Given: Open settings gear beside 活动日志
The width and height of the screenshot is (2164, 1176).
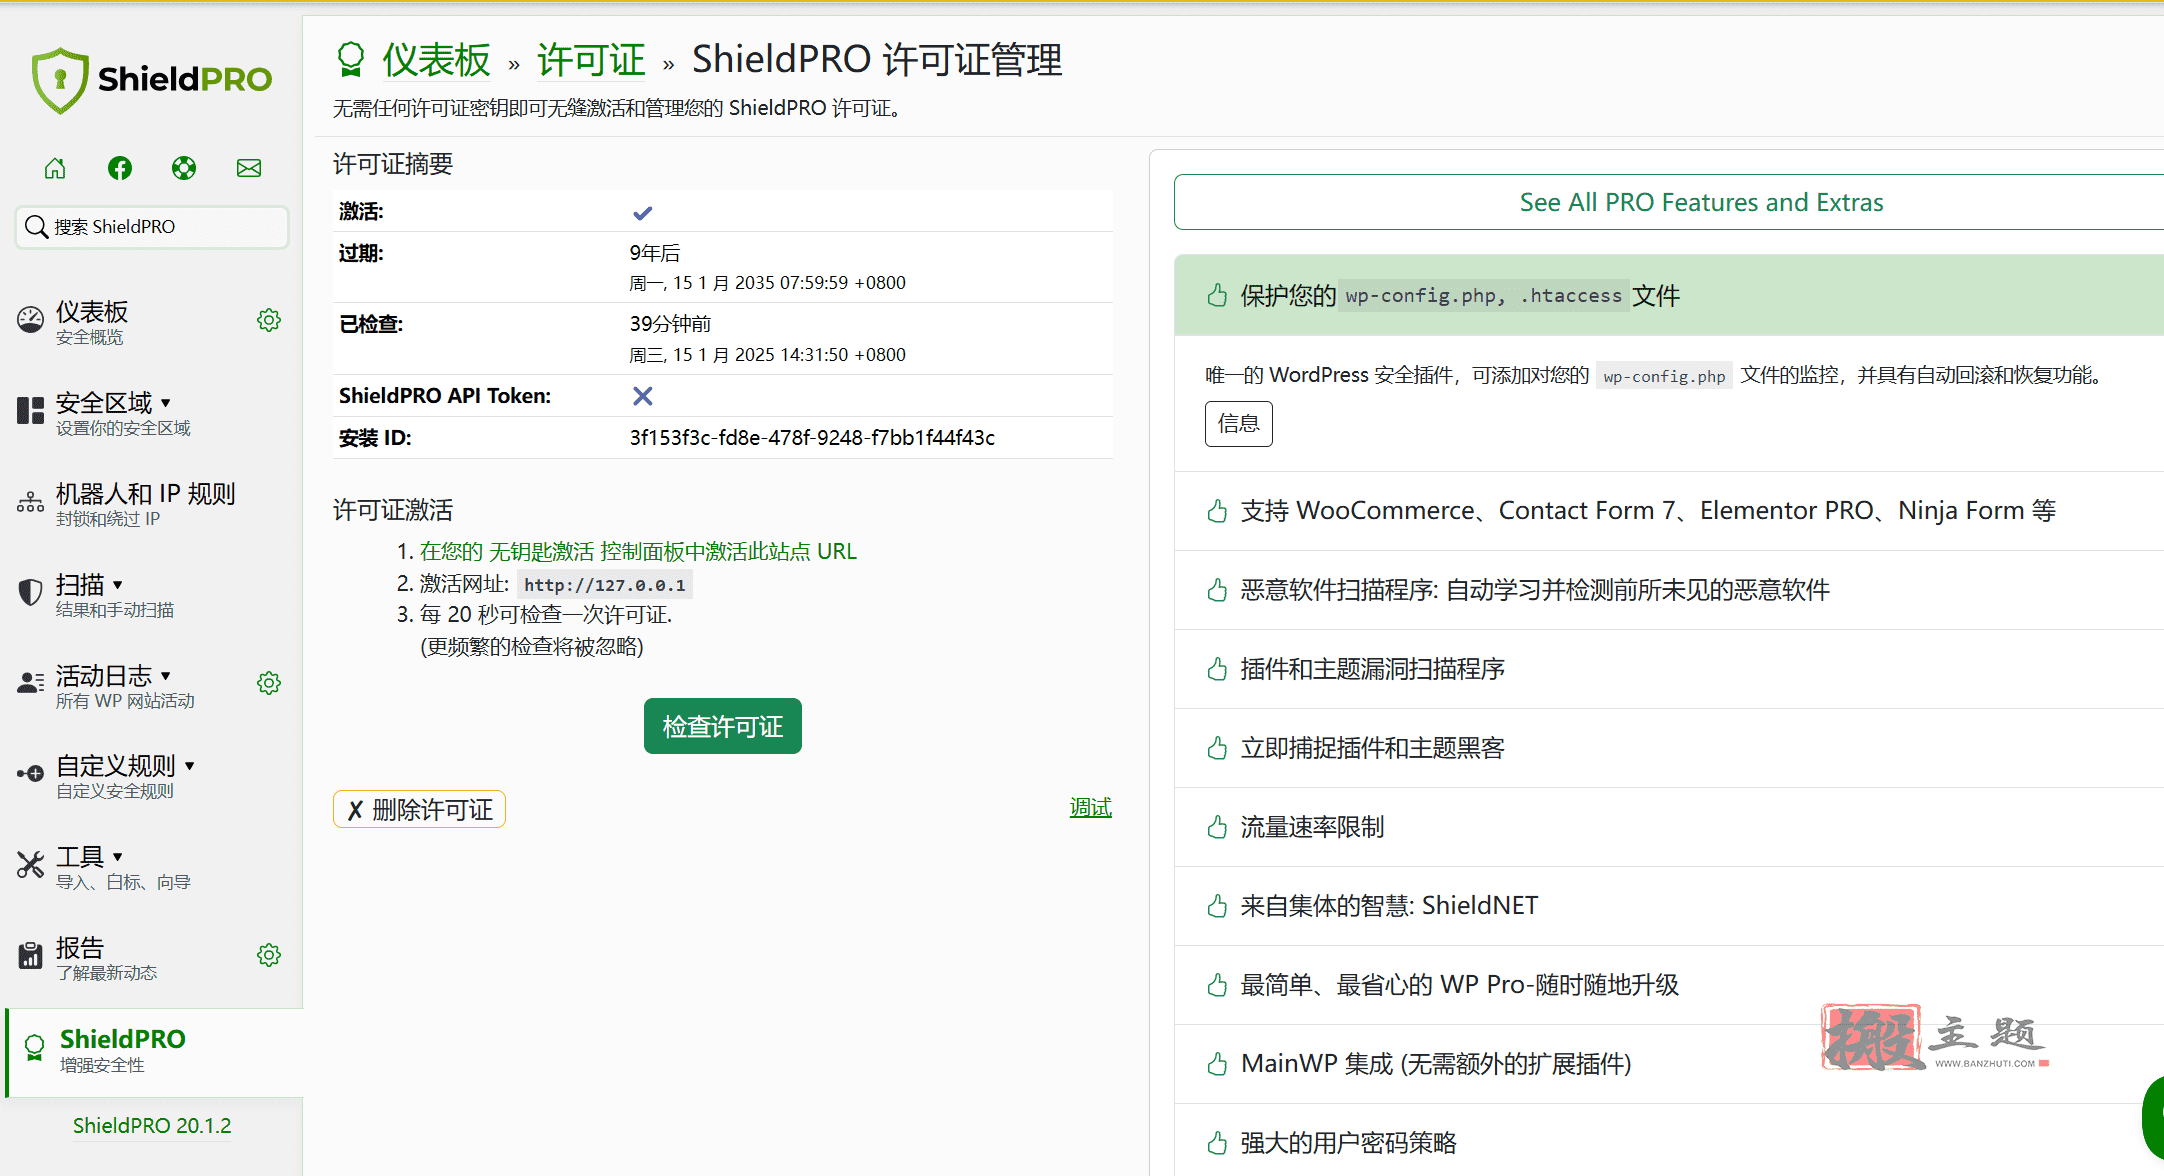Looking at the screenshot, I should coord(269,683).
